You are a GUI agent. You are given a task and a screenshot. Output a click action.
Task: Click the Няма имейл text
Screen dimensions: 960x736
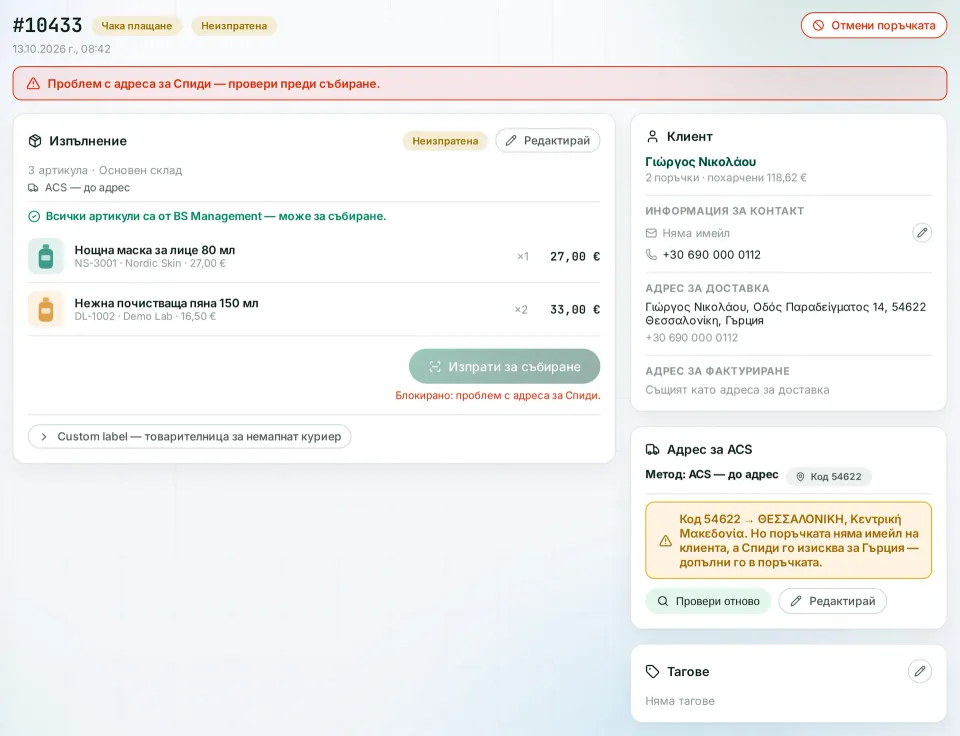tap(696, 233)
